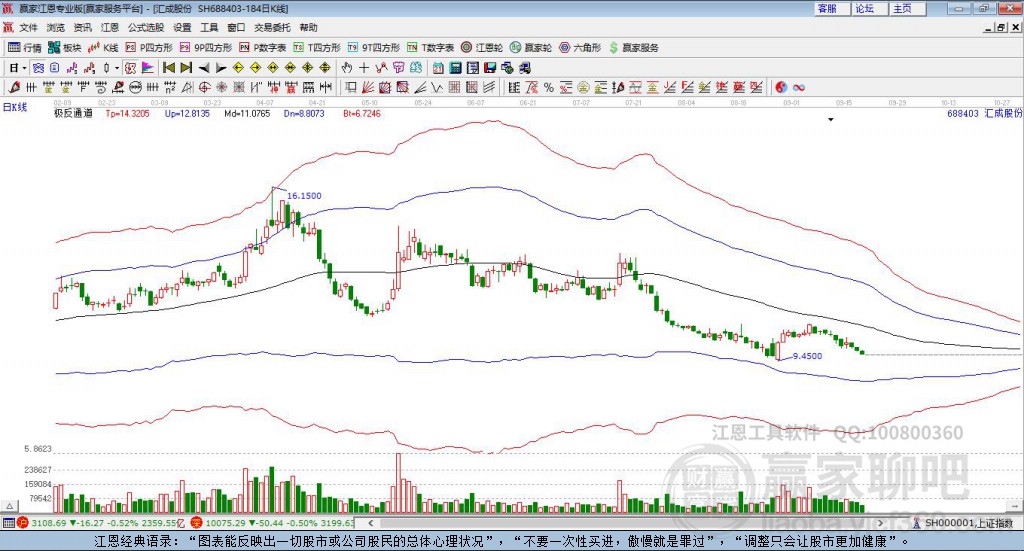The width and height of the screenshot is (1024, 551).
Task: Click the horizontal scrollbar left arrow
Action: click(370, 523)
